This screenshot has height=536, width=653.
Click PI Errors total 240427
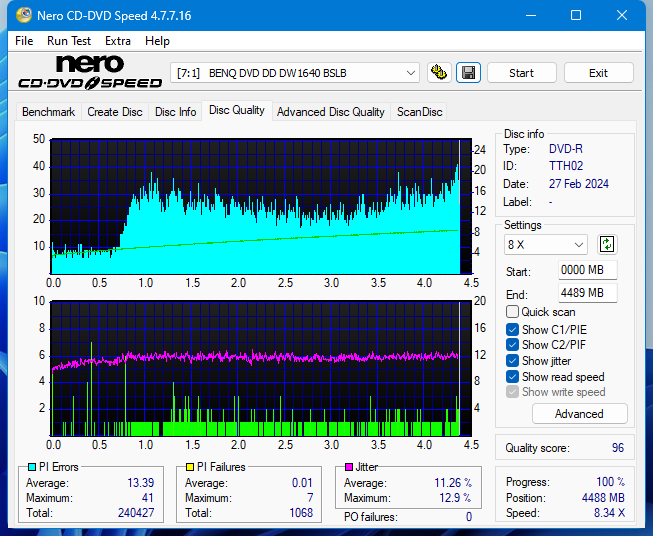[136, 513]
